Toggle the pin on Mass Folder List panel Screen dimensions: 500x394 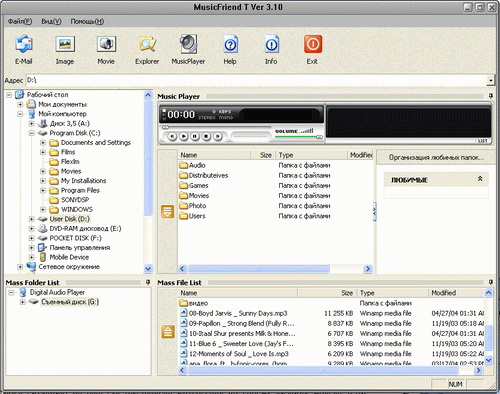[x=148, y=282]
